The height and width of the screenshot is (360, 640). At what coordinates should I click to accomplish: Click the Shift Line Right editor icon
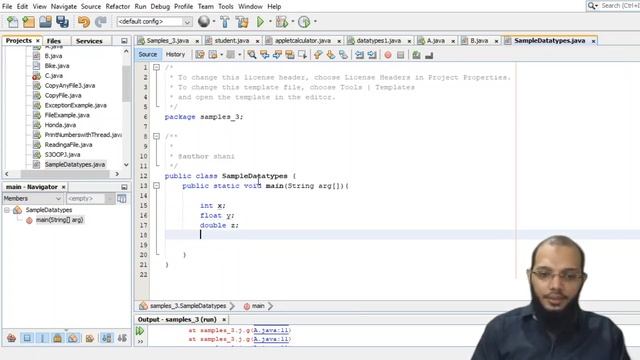tap(372, 55)
